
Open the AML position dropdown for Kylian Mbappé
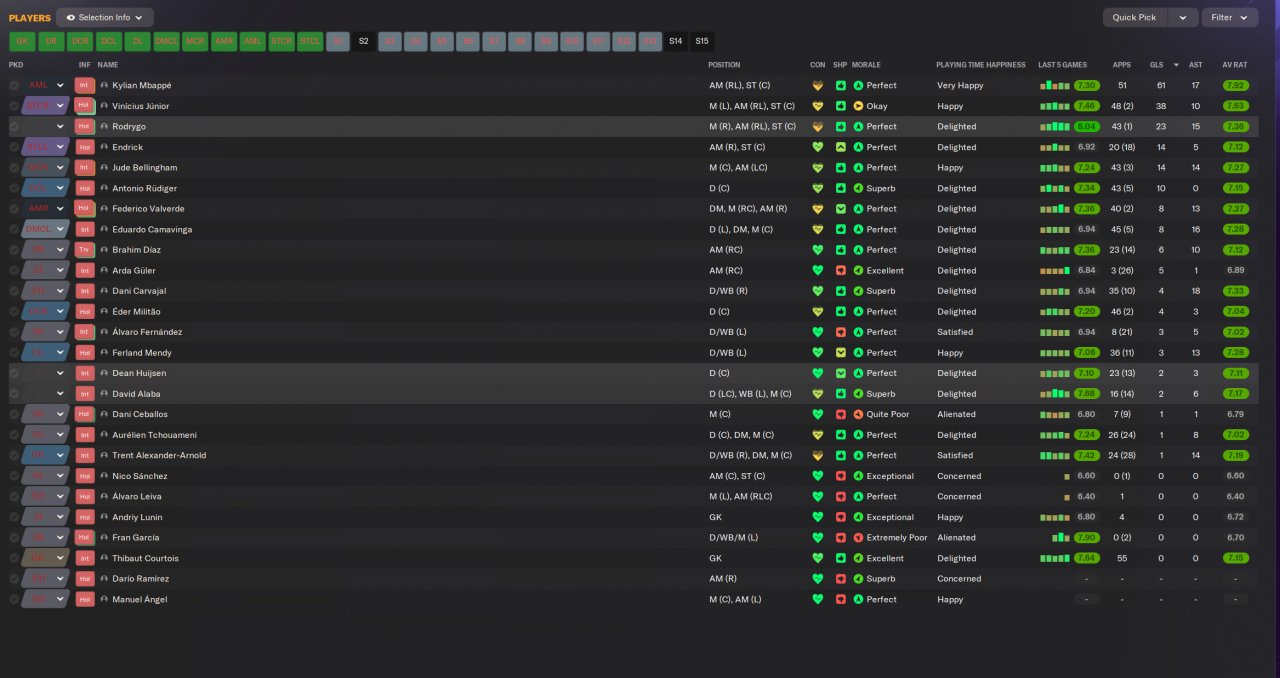(x=45, y=86)
